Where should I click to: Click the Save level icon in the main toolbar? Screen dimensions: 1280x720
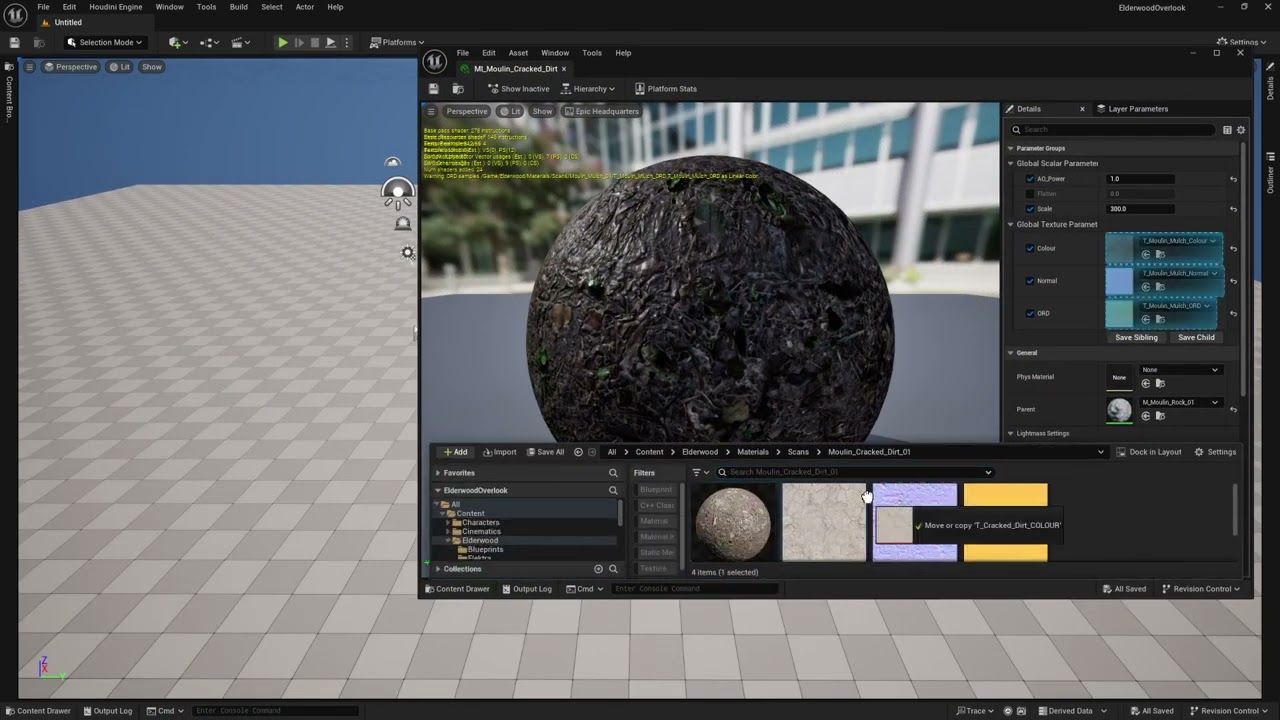click(x=14, y=42)
